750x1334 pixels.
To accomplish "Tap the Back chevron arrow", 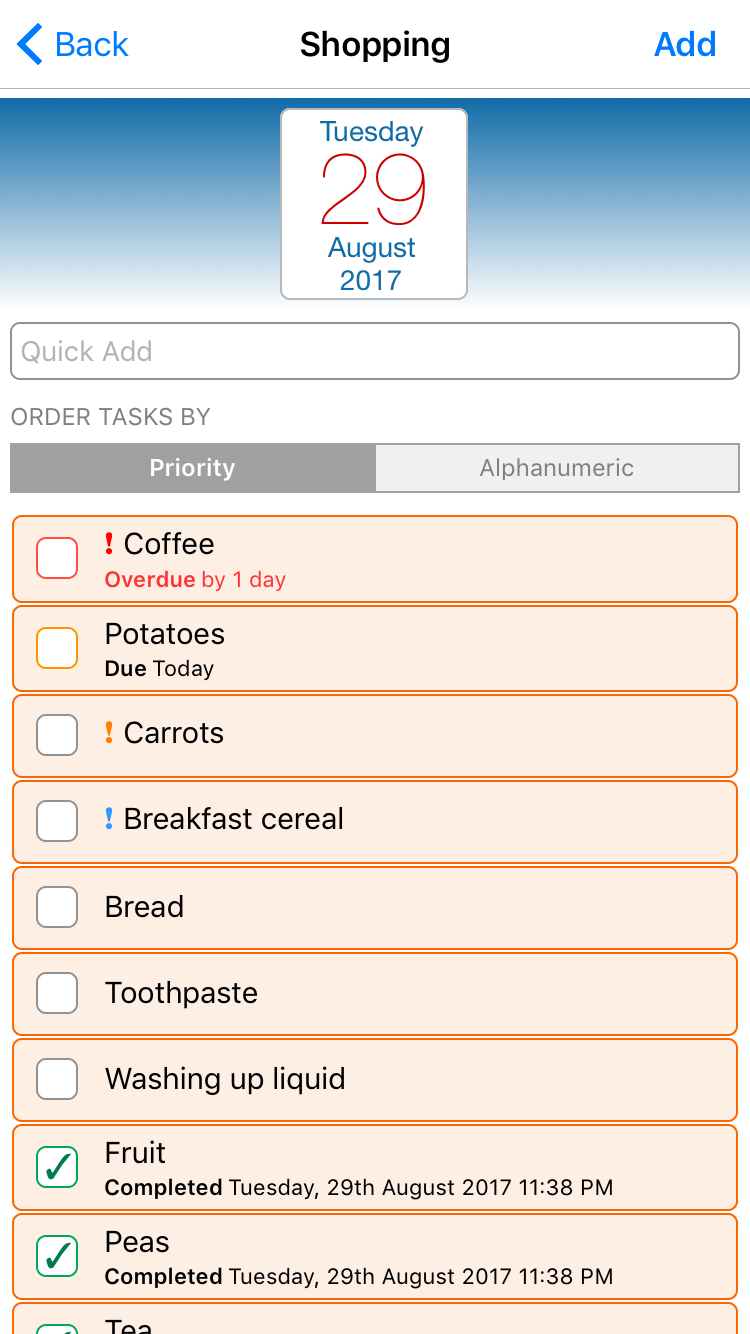I will pos(30,45).
